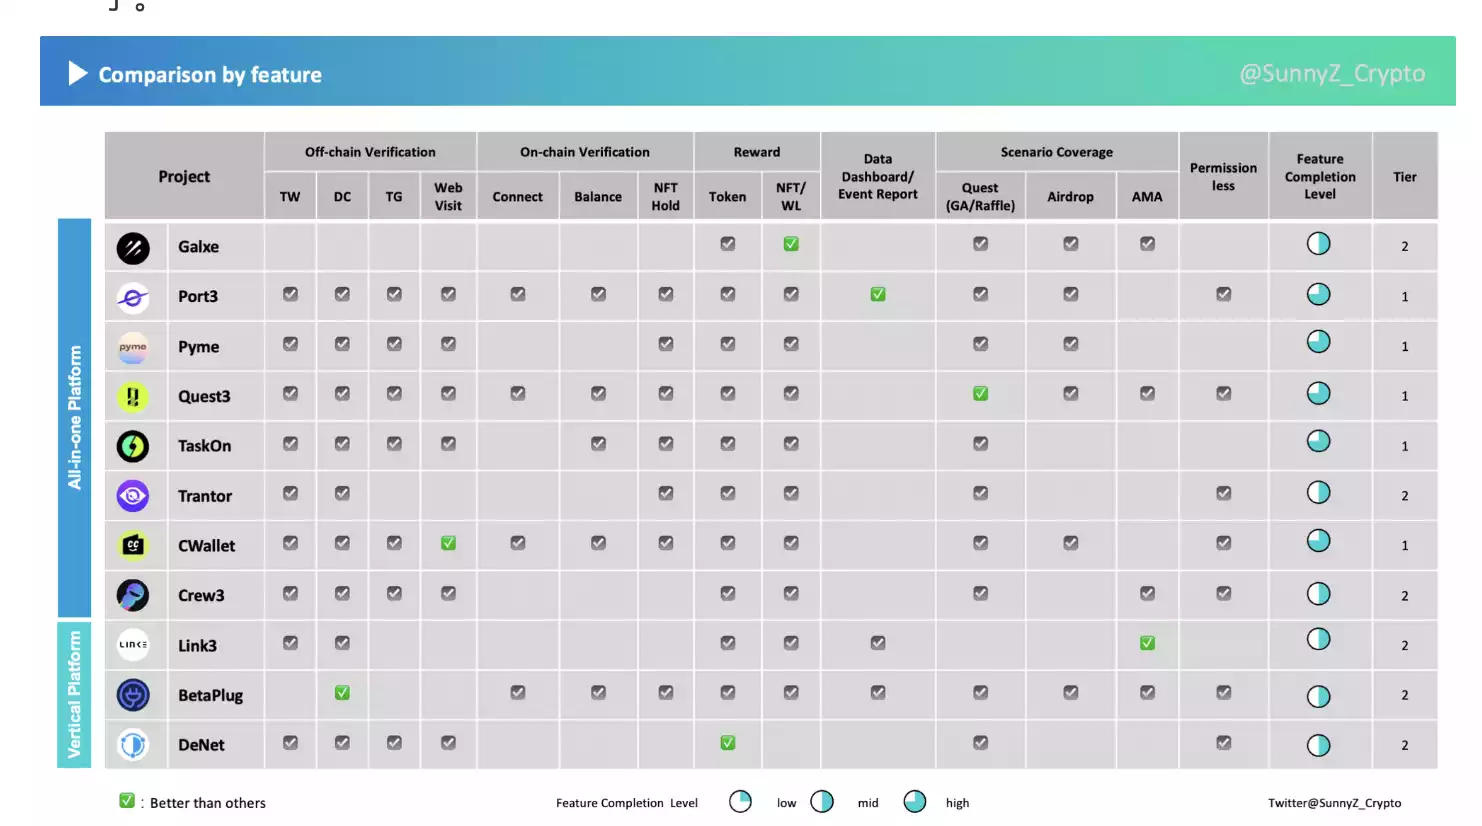
Task: Select the BetaPlug plug logo icon
Action: (x=133, y=695)
